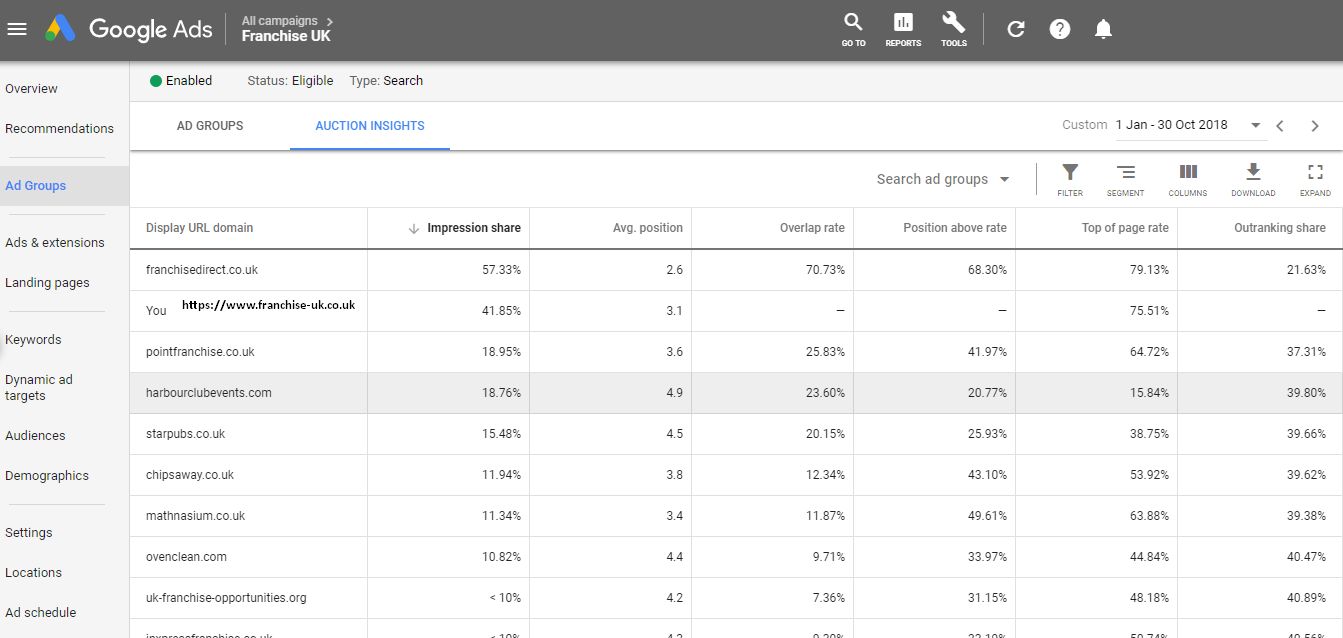Open the Segment options

[x=1125, y=179]
